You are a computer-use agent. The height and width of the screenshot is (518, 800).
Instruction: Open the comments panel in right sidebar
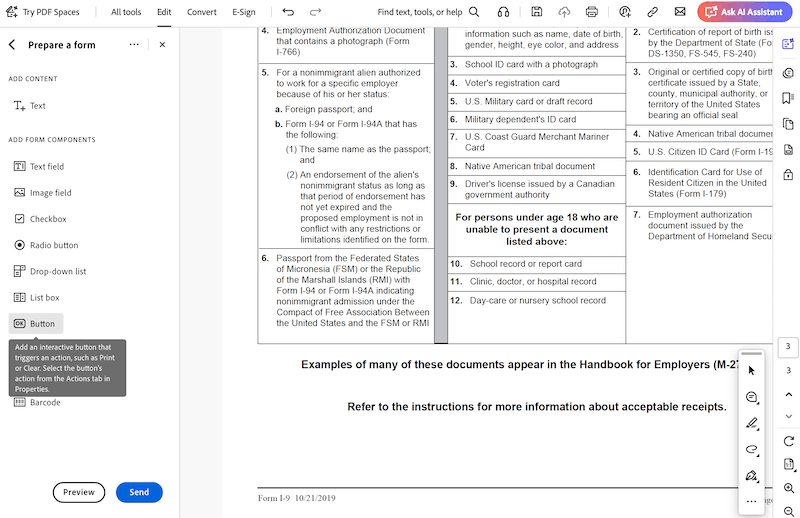[x=788, y=73]
